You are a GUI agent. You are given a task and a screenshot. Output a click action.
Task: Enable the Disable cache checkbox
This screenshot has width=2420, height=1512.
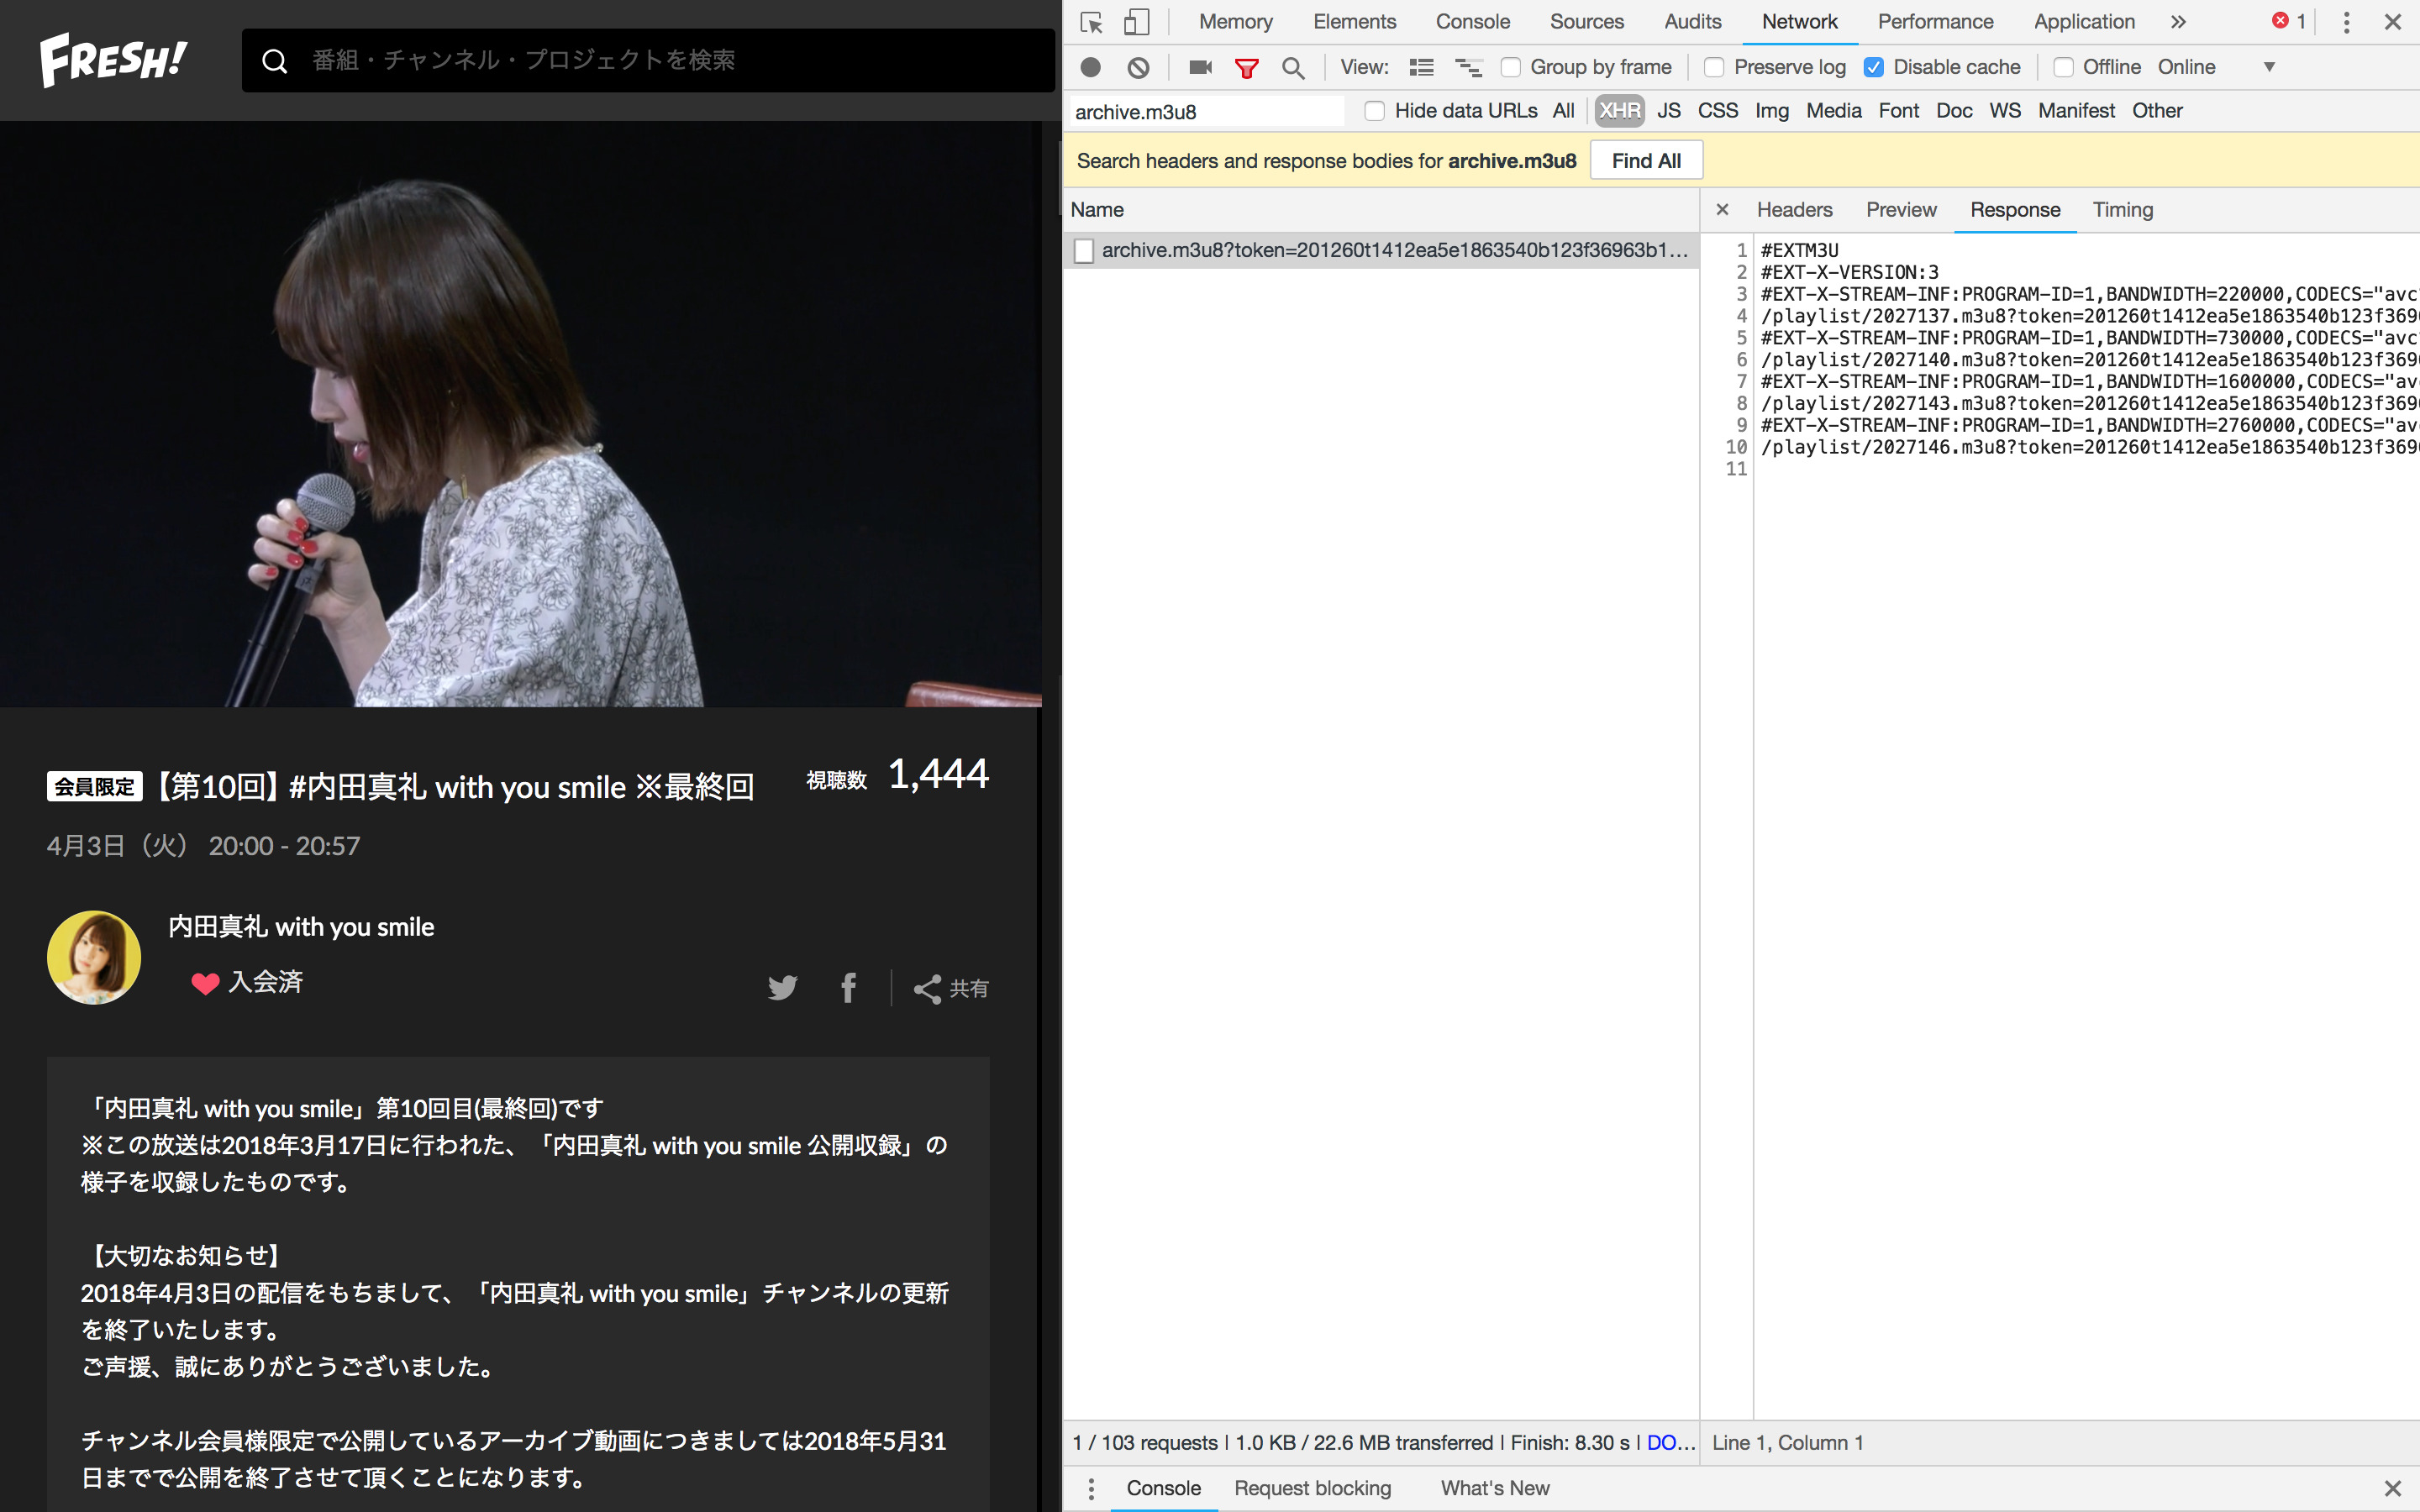[1875, 66]
